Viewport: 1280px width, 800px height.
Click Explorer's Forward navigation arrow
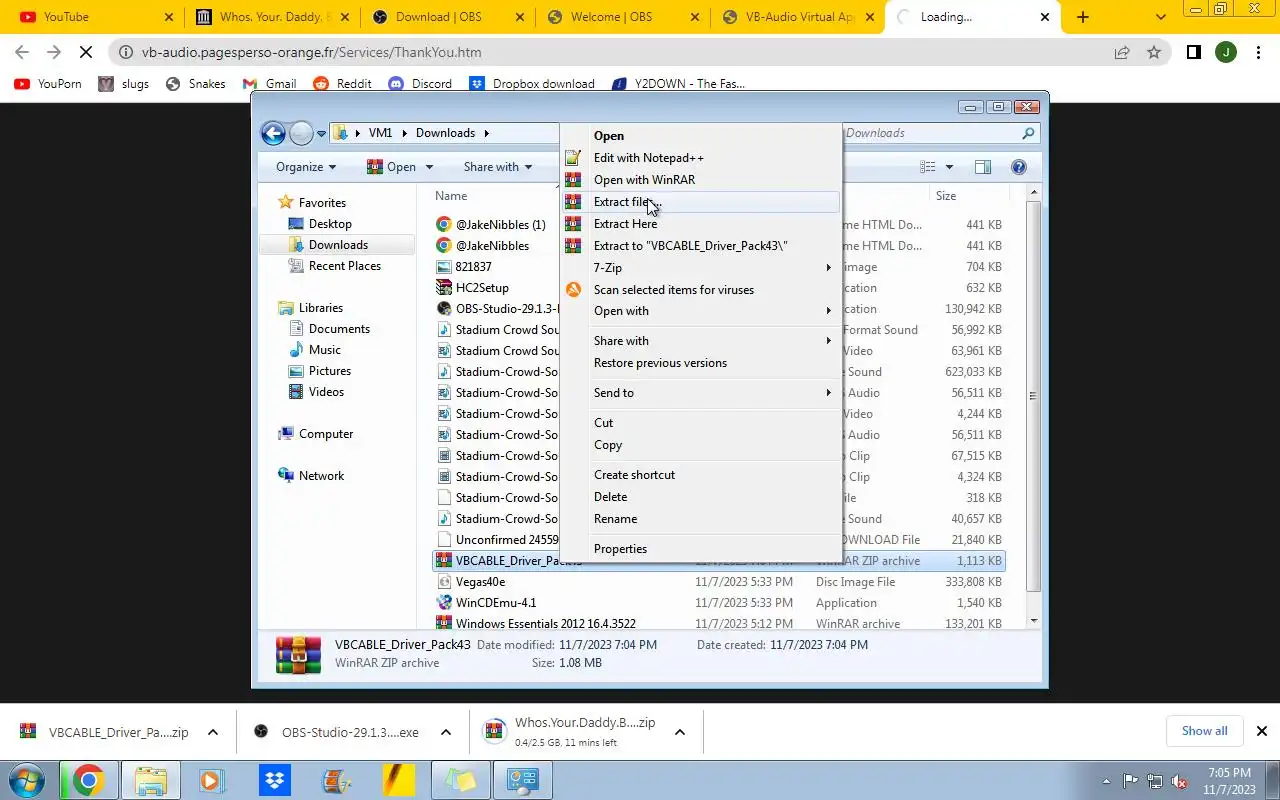pos(301,133)
